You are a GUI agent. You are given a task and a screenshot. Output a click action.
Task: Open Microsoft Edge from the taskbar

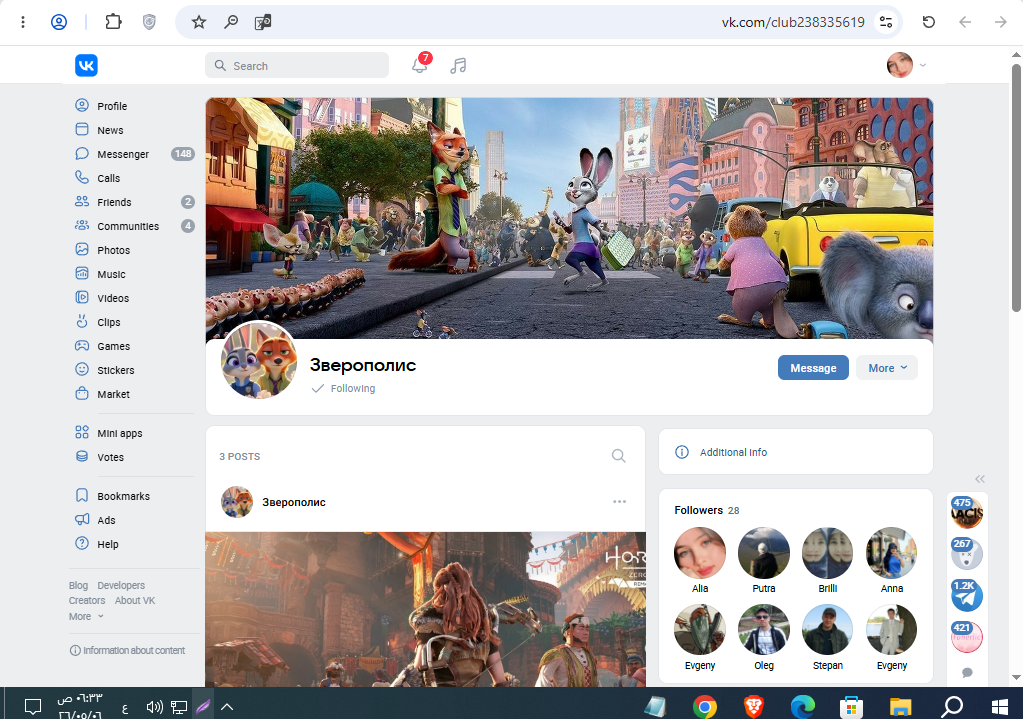802,706
